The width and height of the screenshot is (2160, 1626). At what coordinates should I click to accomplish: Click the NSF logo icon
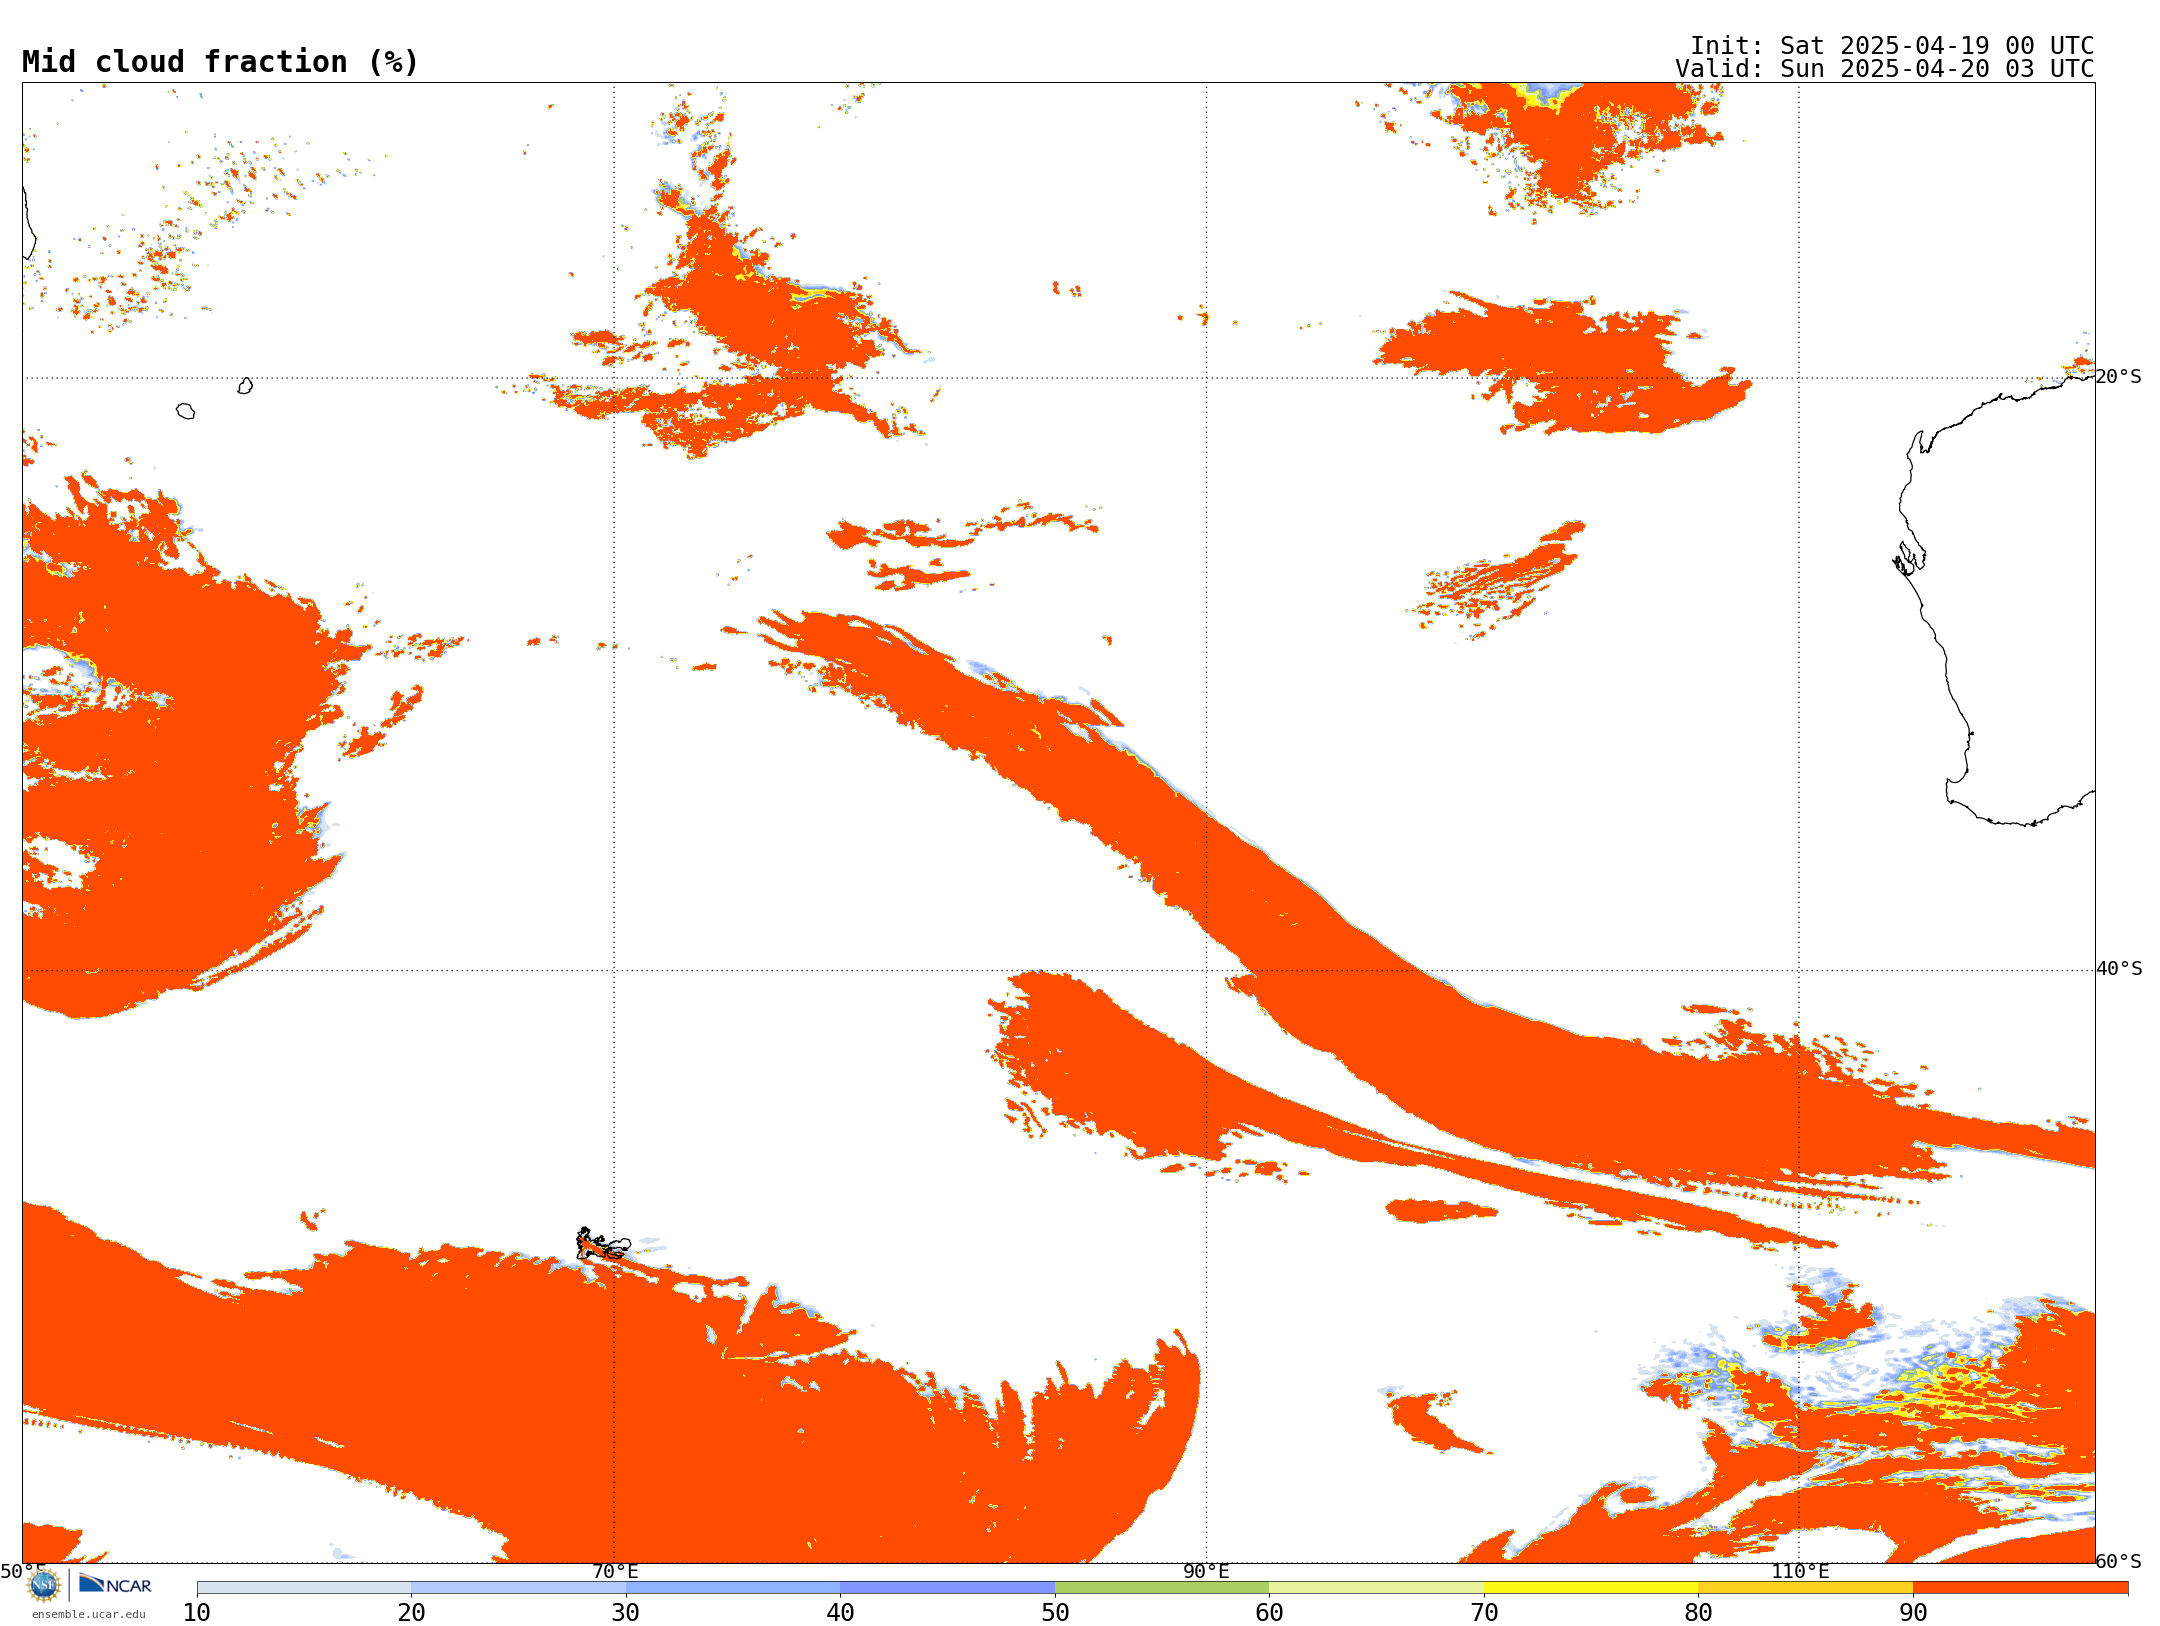coord(44,1585)
